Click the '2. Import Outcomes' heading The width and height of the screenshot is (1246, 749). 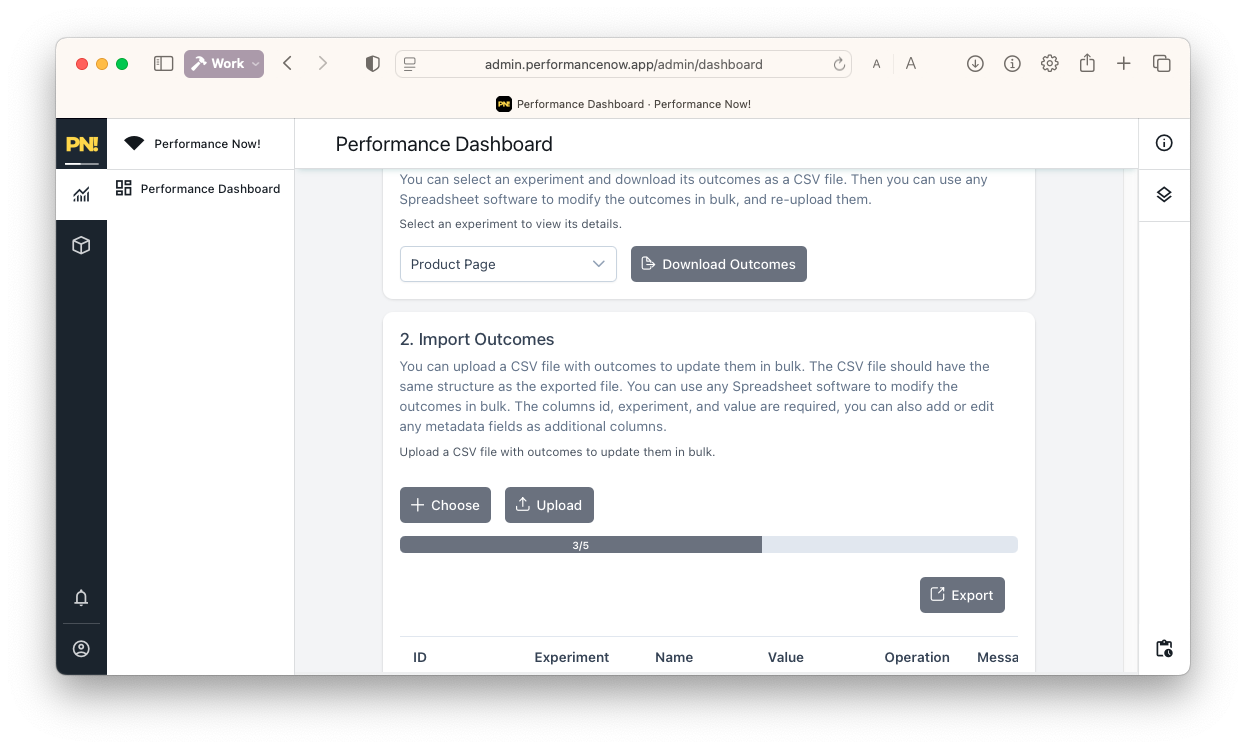pos(477,339)
